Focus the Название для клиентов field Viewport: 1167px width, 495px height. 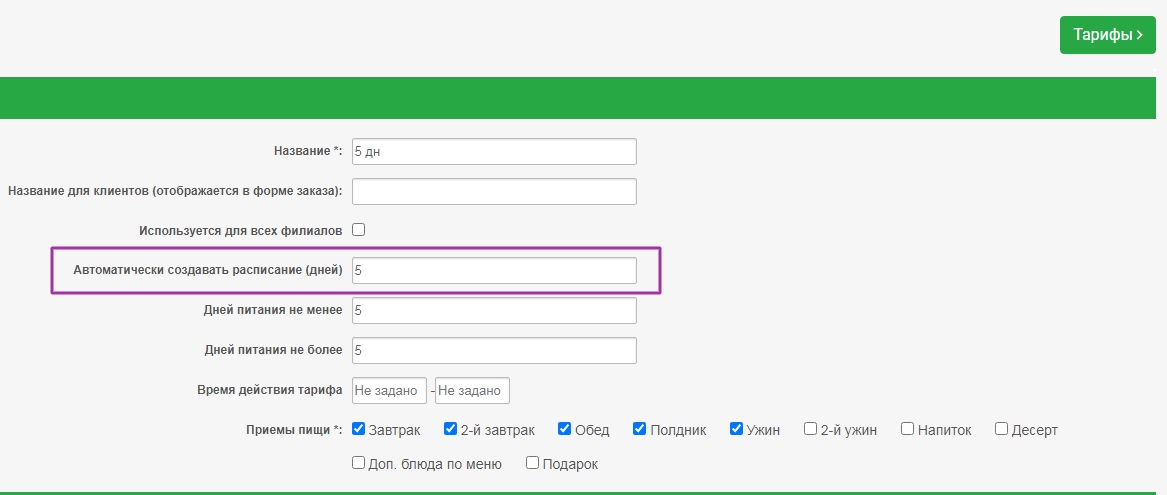click(494, 191)
